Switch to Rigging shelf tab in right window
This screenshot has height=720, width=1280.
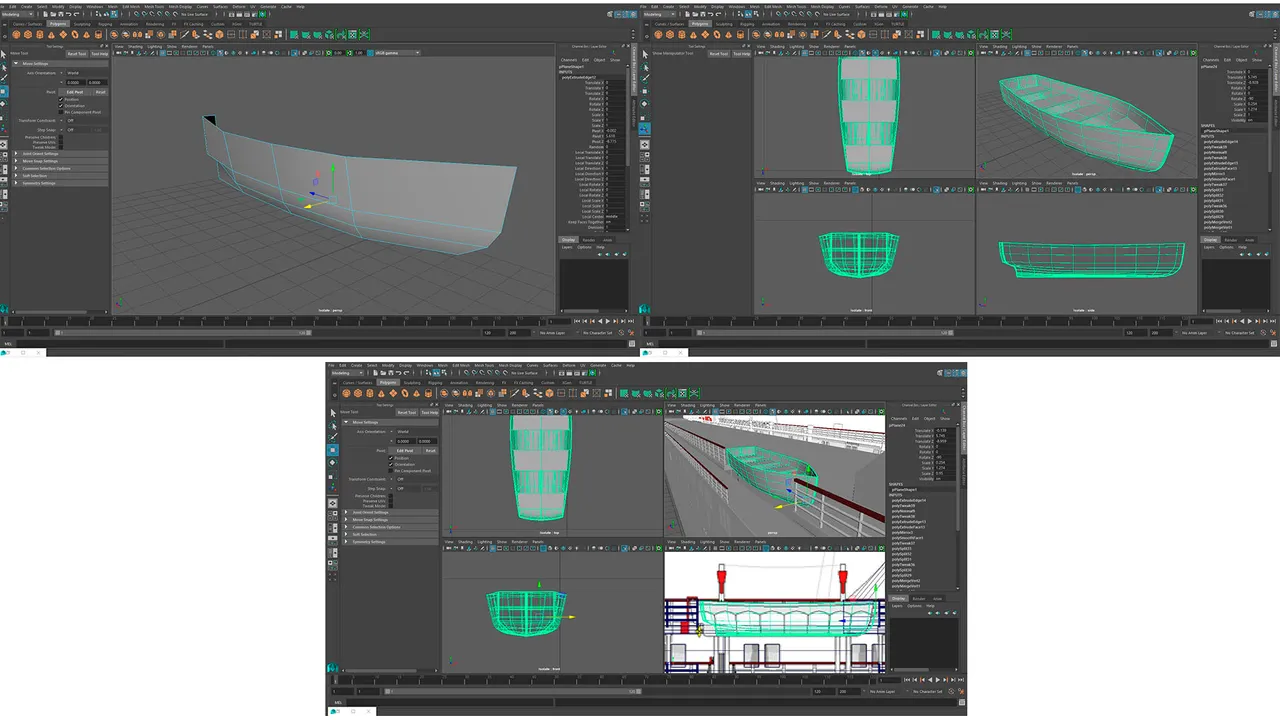[747, 24]
